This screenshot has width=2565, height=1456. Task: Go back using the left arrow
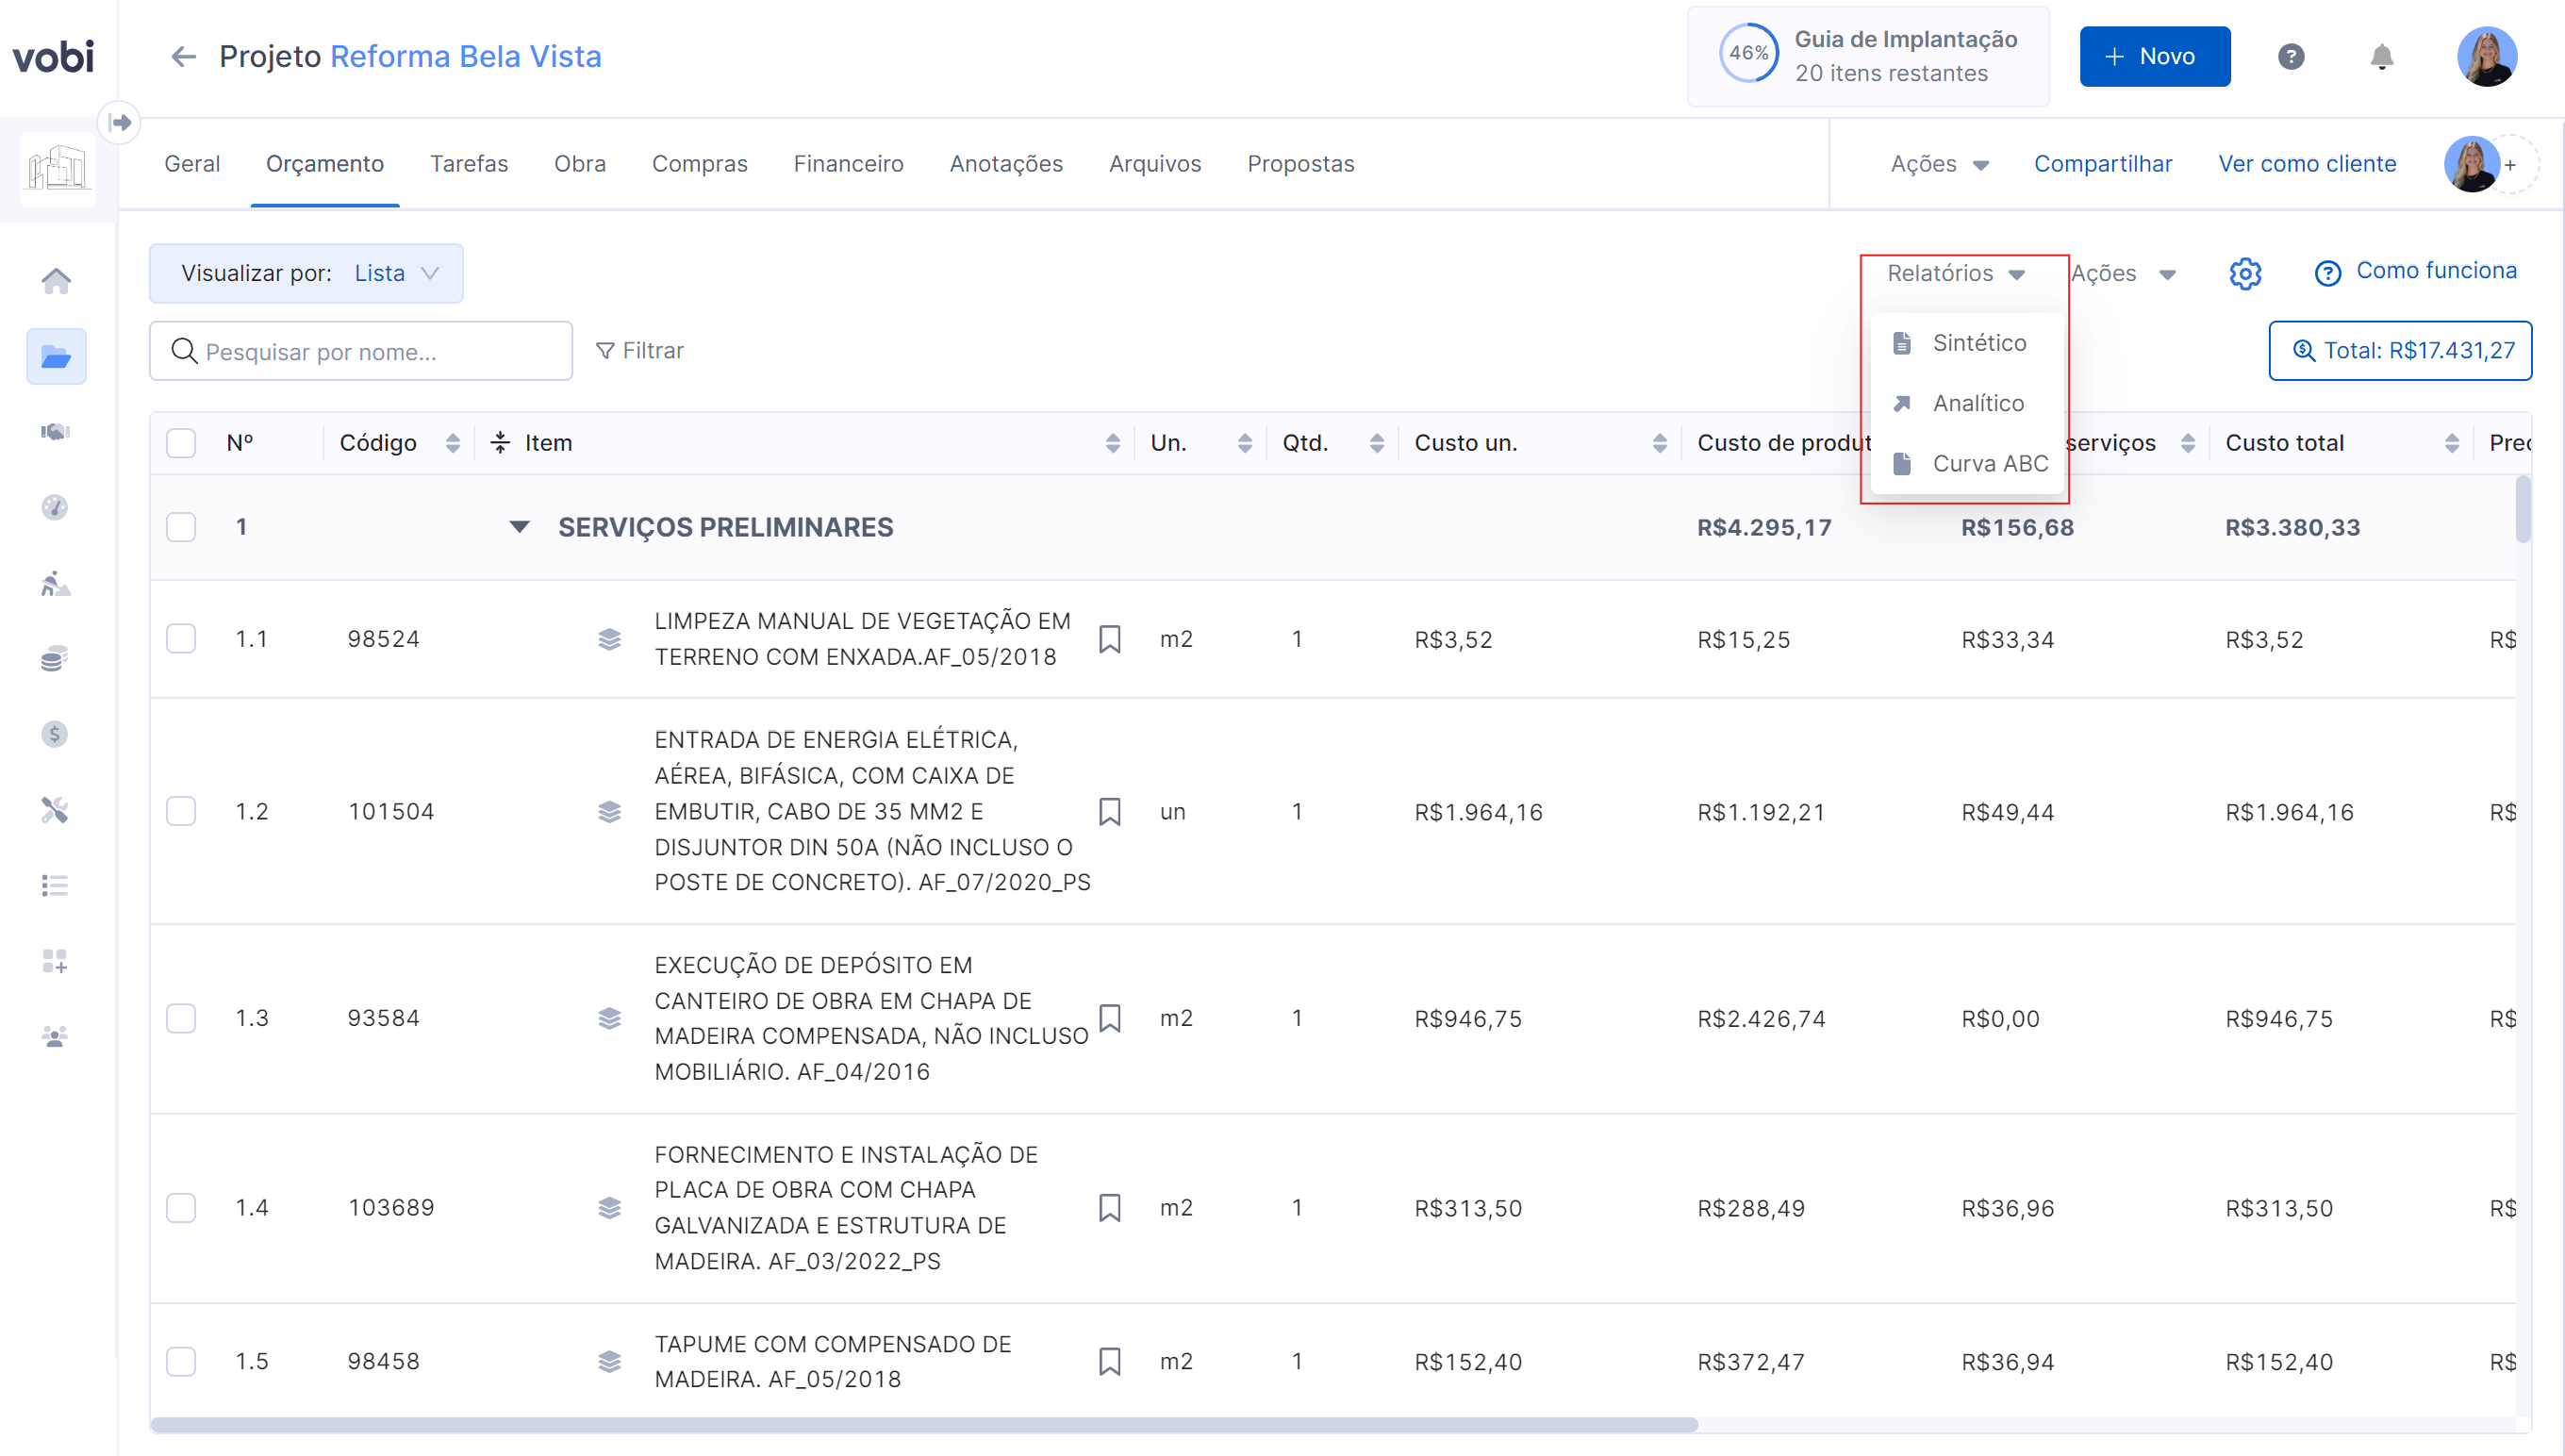pos(183,57)
